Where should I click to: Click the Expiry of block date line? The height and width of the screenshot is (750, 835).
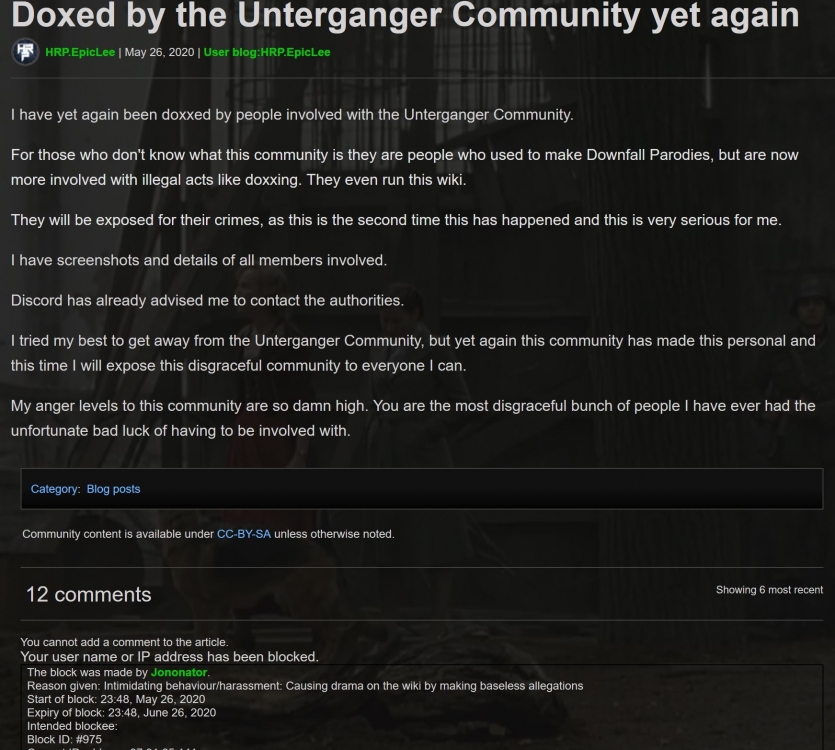[121, 713]
